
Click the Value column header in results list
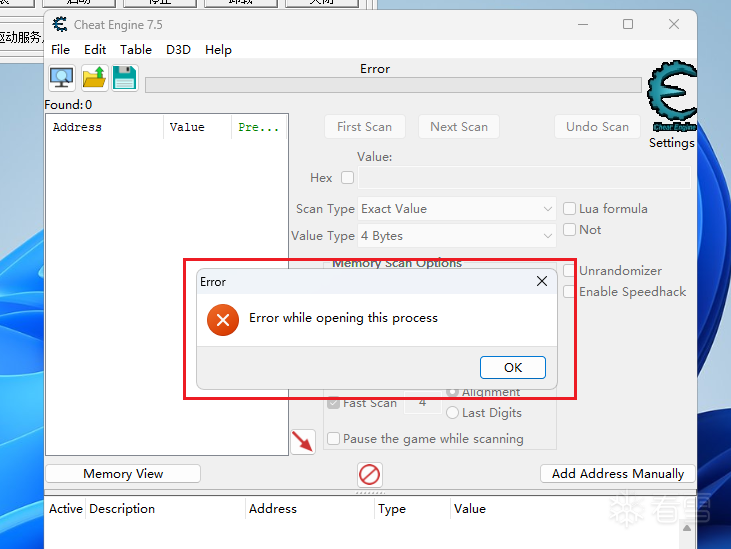click(197, 127)
